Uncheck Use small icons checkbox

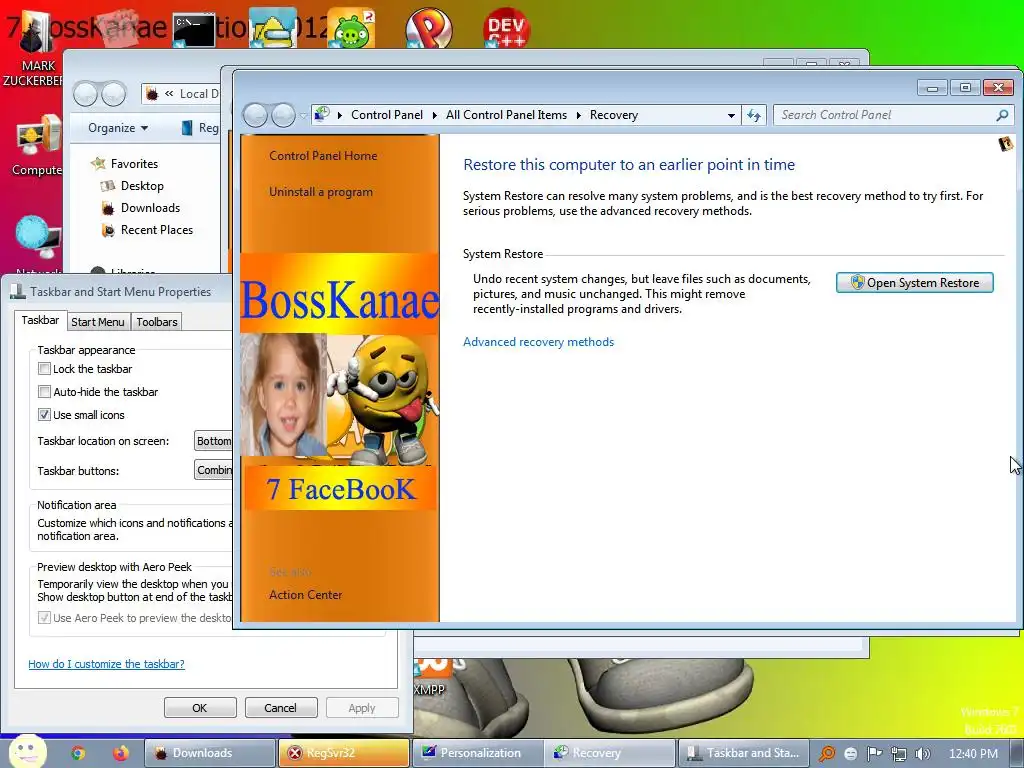point(44,415)
